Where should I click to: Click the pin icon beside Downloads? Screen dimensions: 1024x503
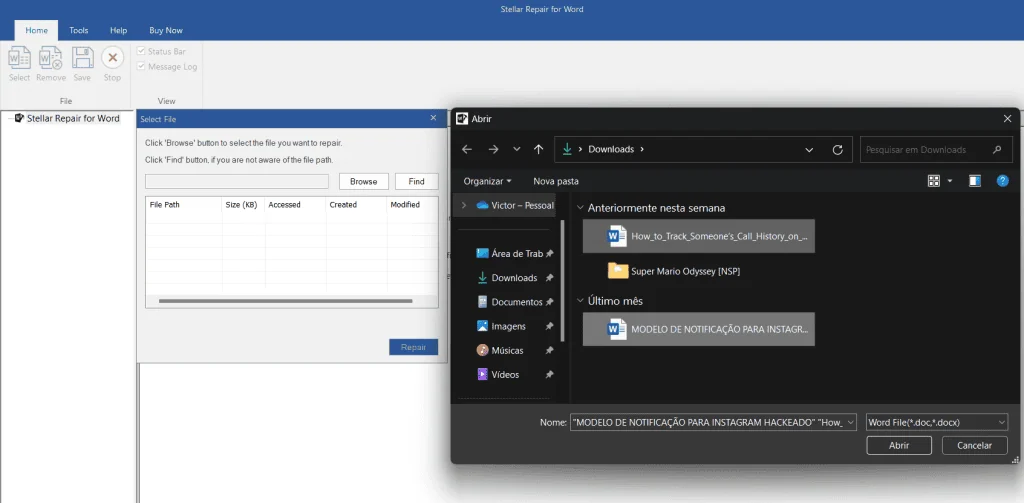[549, 278]
